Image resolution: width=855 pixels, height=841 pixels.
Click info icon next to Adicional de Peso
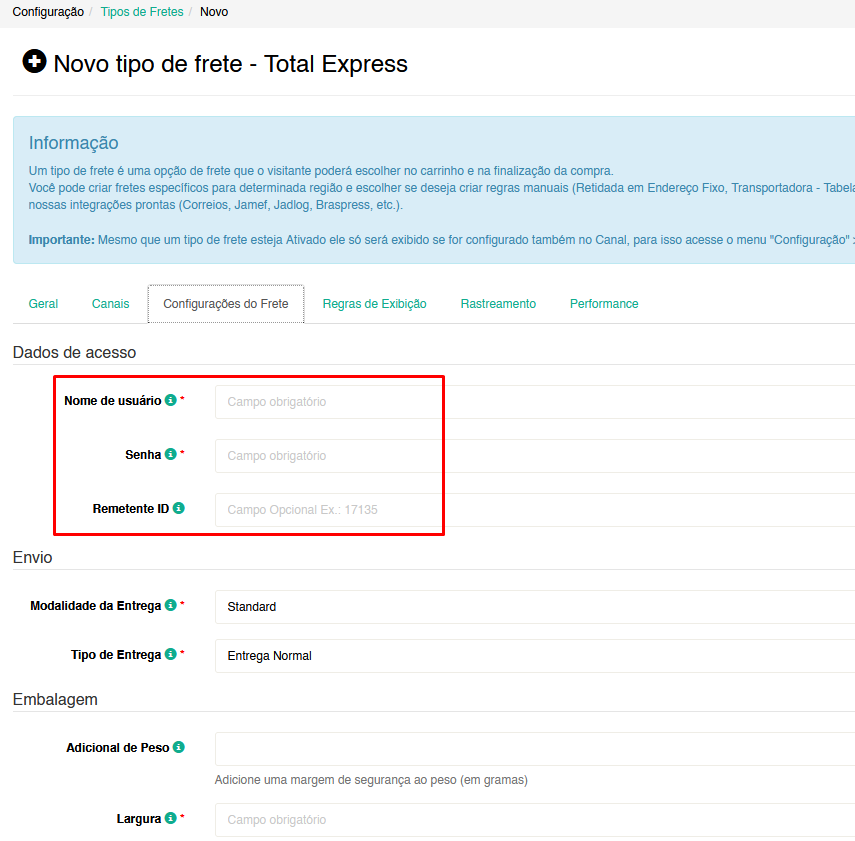[179, 747]
